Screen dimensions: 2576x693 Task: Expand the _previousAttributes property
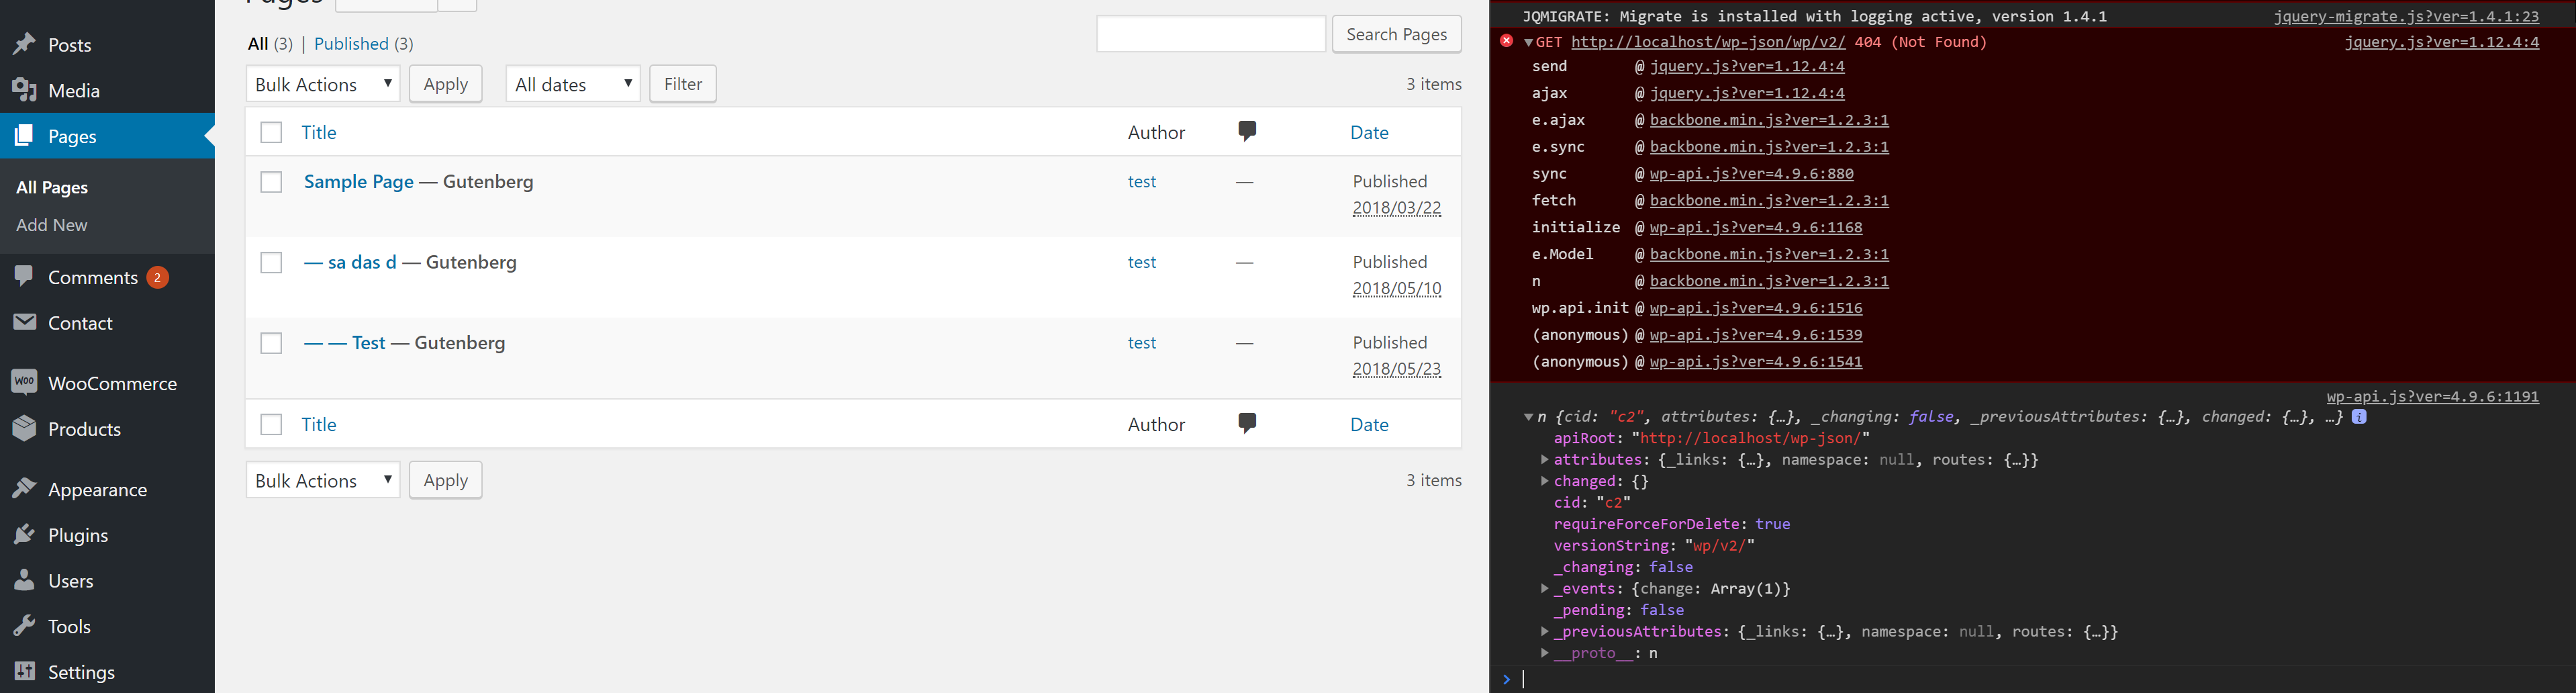(1545, 631)
